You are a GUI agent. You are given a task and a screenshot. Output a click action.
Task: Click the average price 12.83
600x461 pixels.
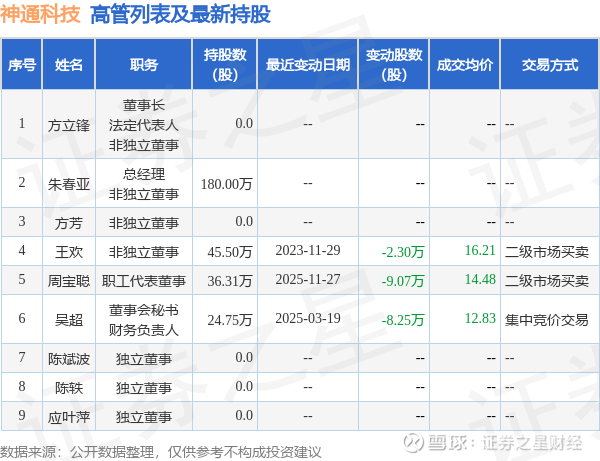point(480,318)
